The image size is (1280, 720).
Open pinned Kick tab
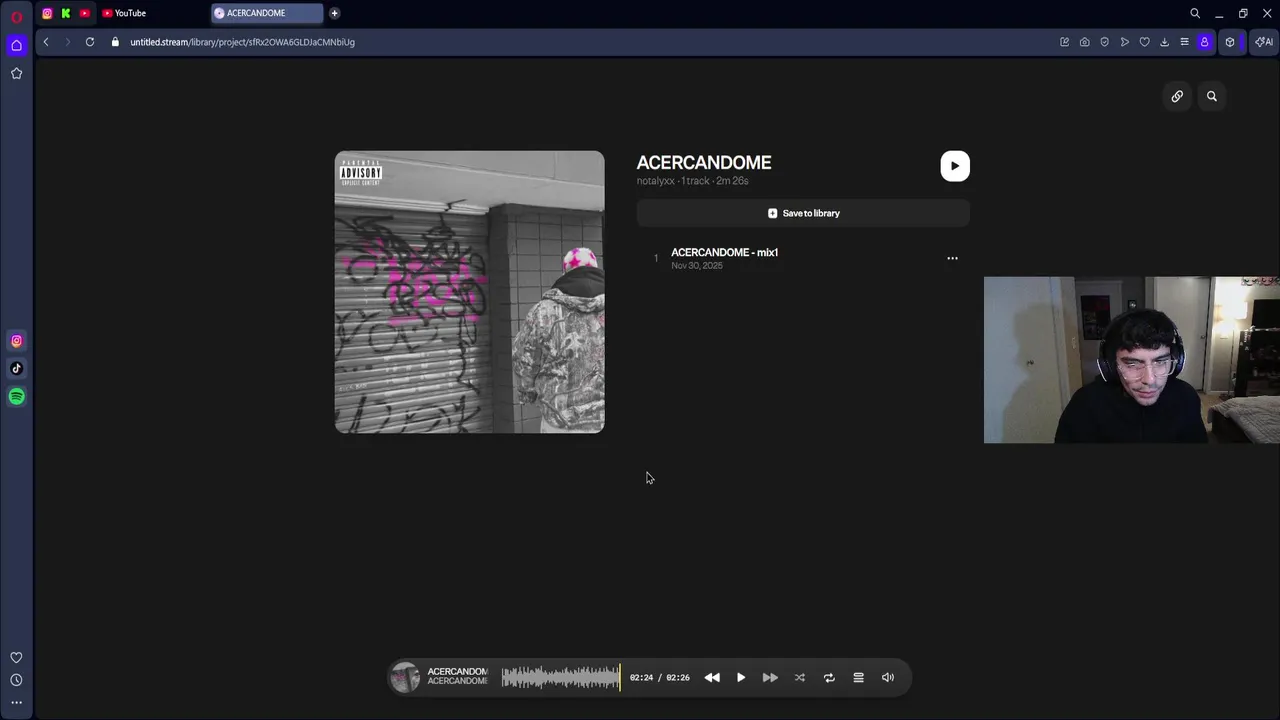tap(66, 13)
